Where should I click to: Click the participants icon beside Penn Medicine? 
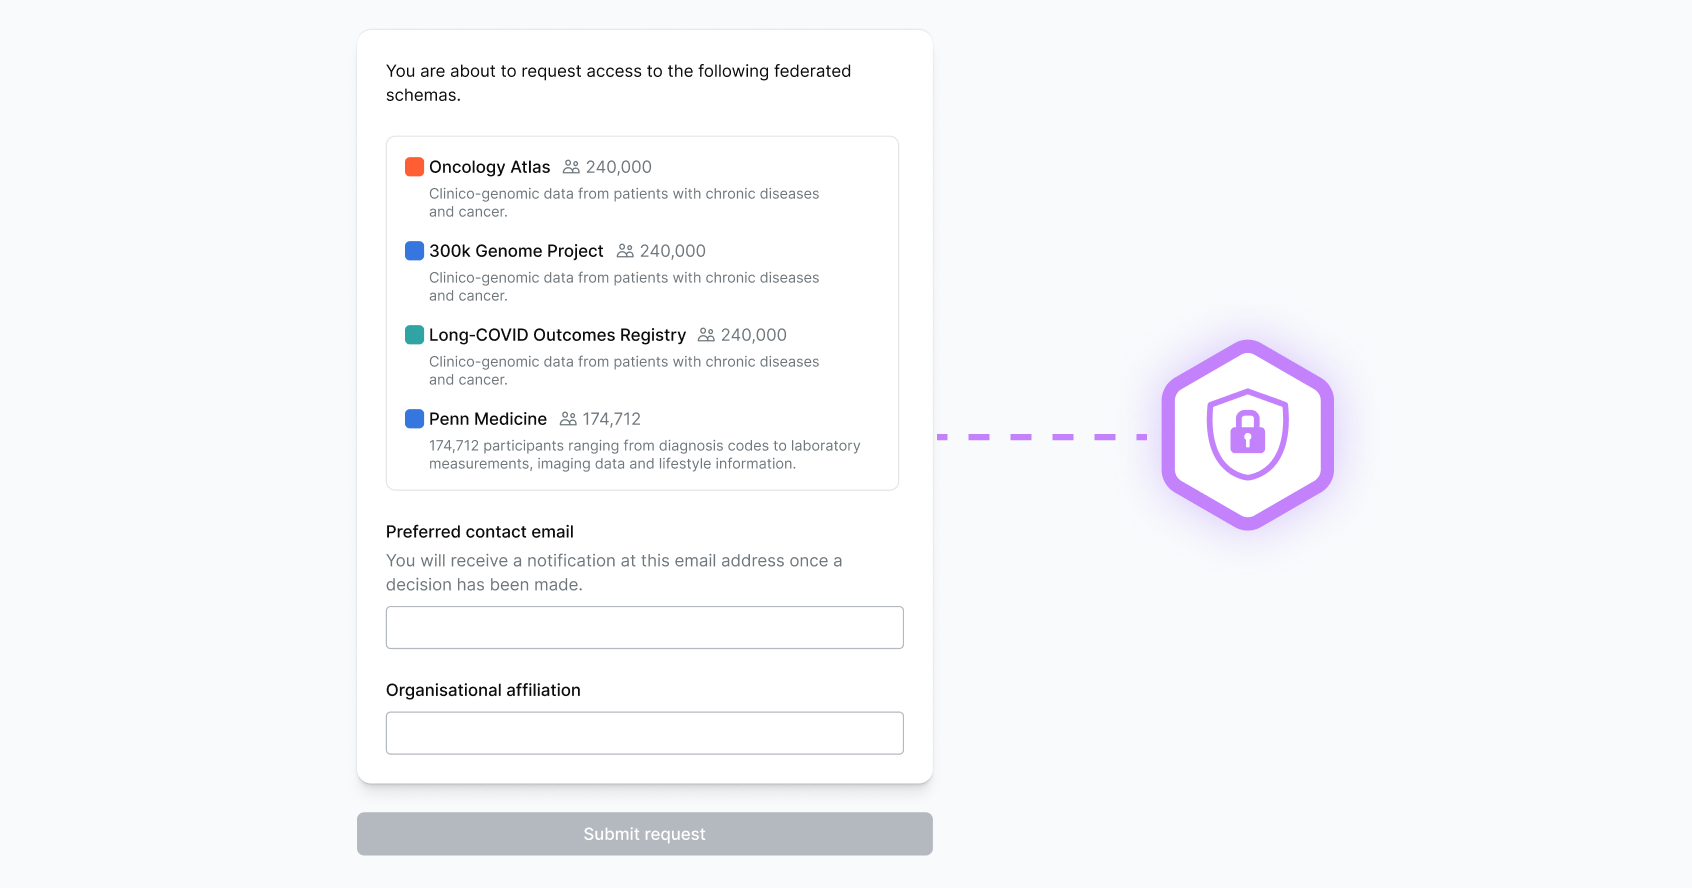[x=568, y=419]
